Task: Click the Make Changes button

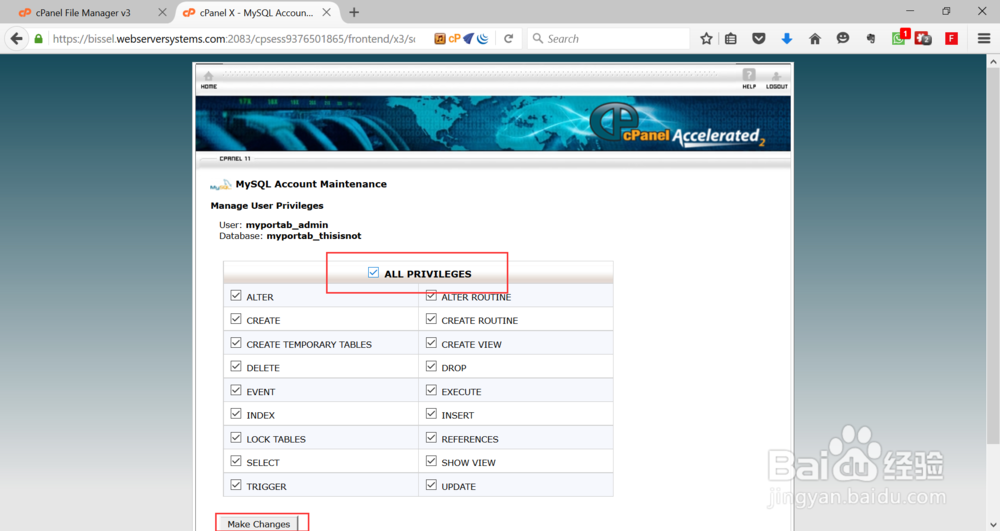Action: [x=258, y=523]
